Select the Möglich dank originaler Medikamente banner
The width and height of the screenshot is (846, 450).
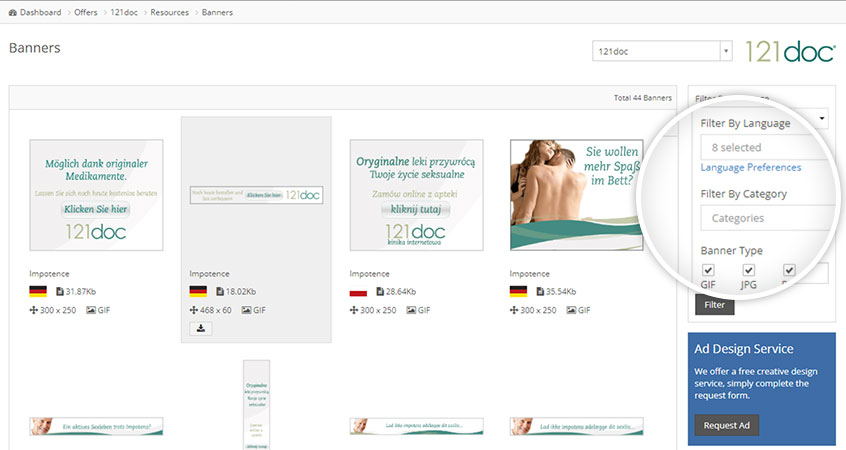pyautogui.click(x=96, y=195)
